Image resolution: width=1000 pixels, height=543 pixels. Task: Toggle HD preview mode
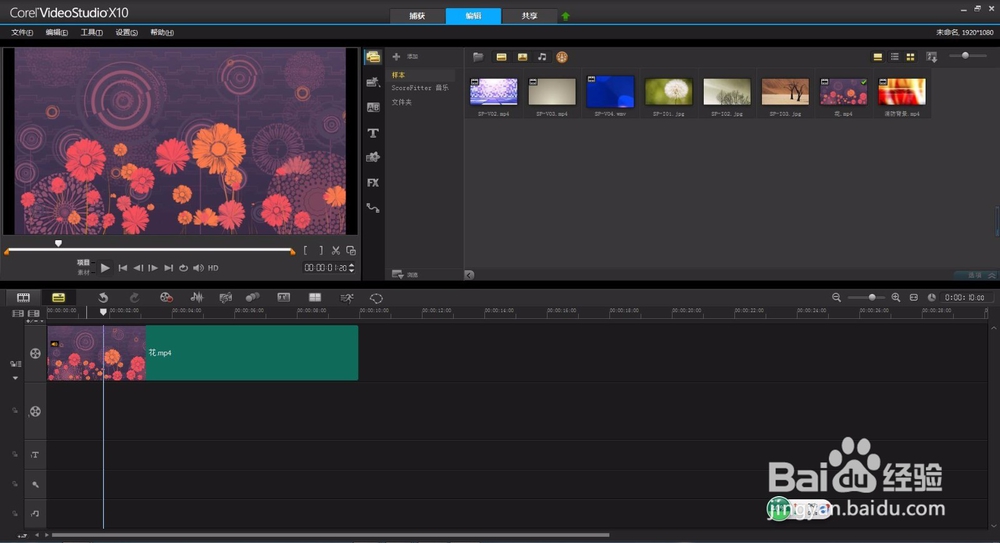tap(213, 268)
